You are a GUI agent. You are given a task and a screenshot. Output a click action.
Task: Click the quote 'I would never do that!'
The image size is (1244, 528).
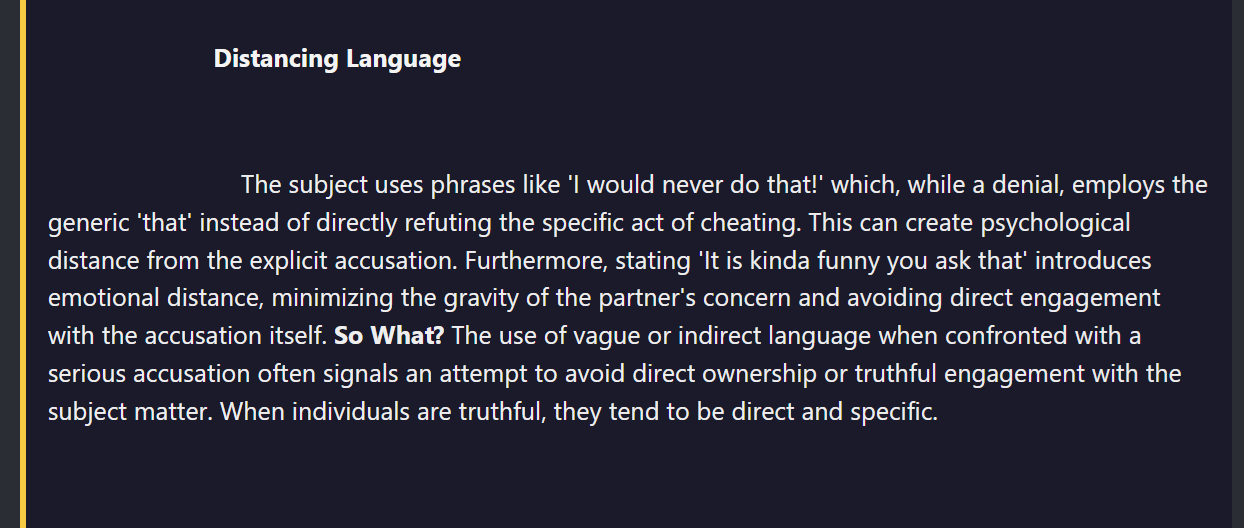click(x=695, y=185)
